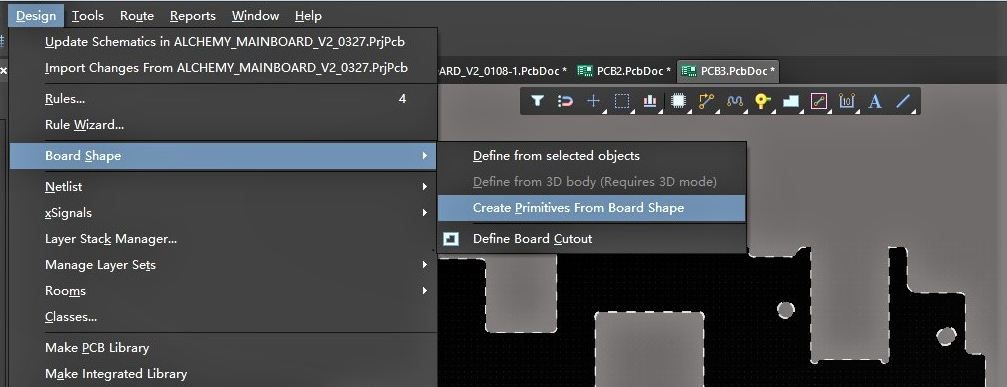Choose the place component chip icon
1007x387 pixels.
pyautogui.click(x=678, y=101)
